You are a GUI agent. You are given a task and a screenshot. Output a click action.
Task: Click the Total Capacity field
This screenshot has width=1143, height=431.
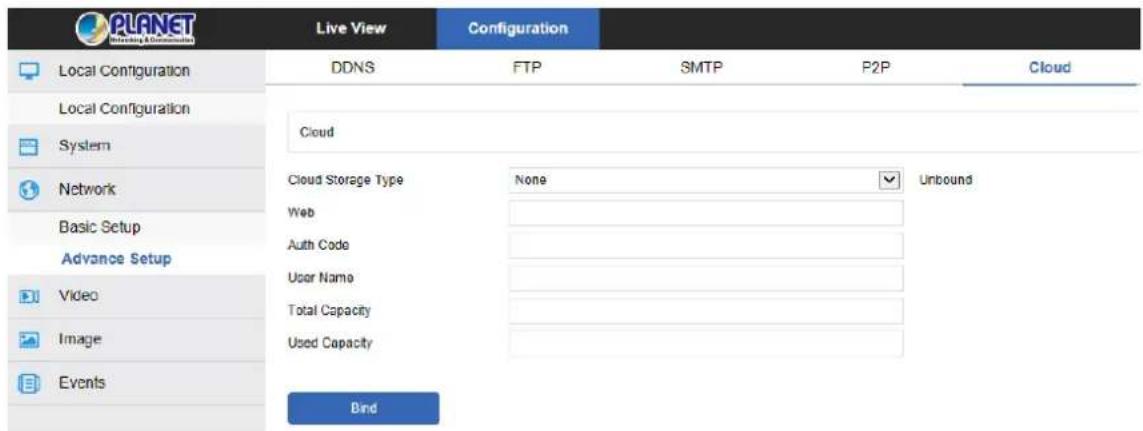coord(706,311)
